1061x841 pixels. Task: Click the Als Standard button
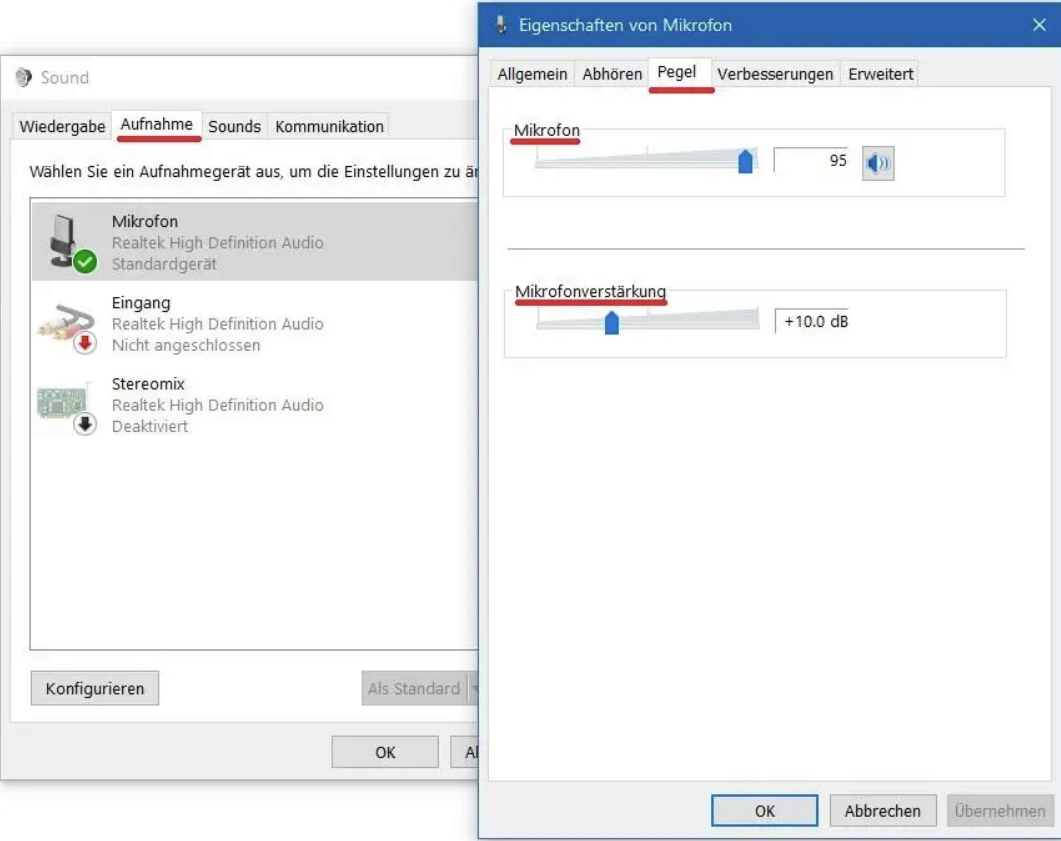tap(414, 688)
